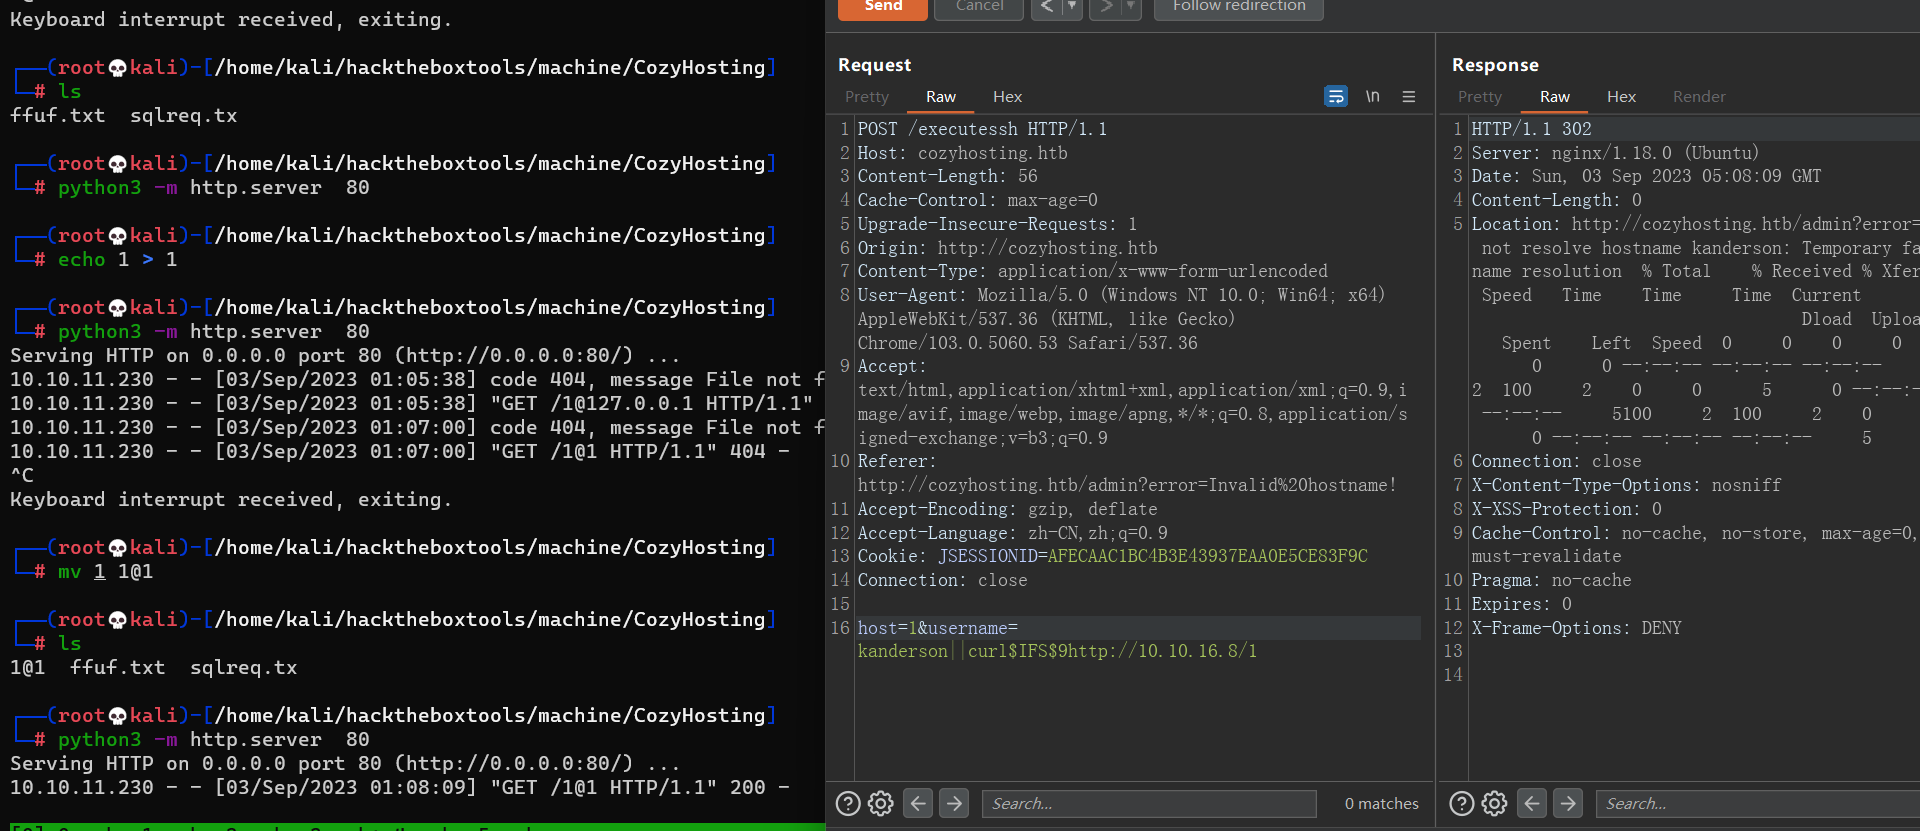The image size is (1920, 831).
Task: Click the terminal log line with 200 status
Action: (400, 788)
